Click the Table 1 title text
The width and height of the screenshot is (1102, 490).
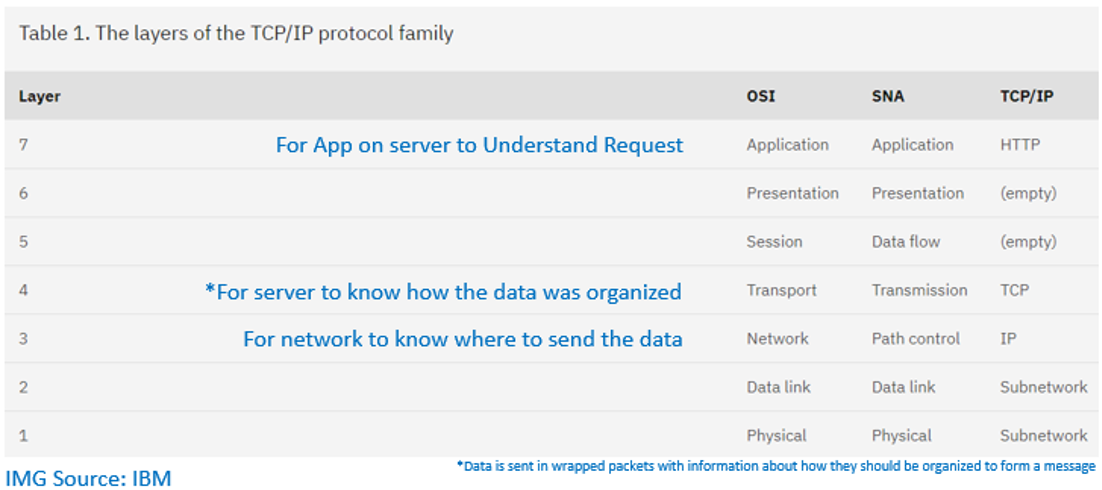click(x=236, y=34)
